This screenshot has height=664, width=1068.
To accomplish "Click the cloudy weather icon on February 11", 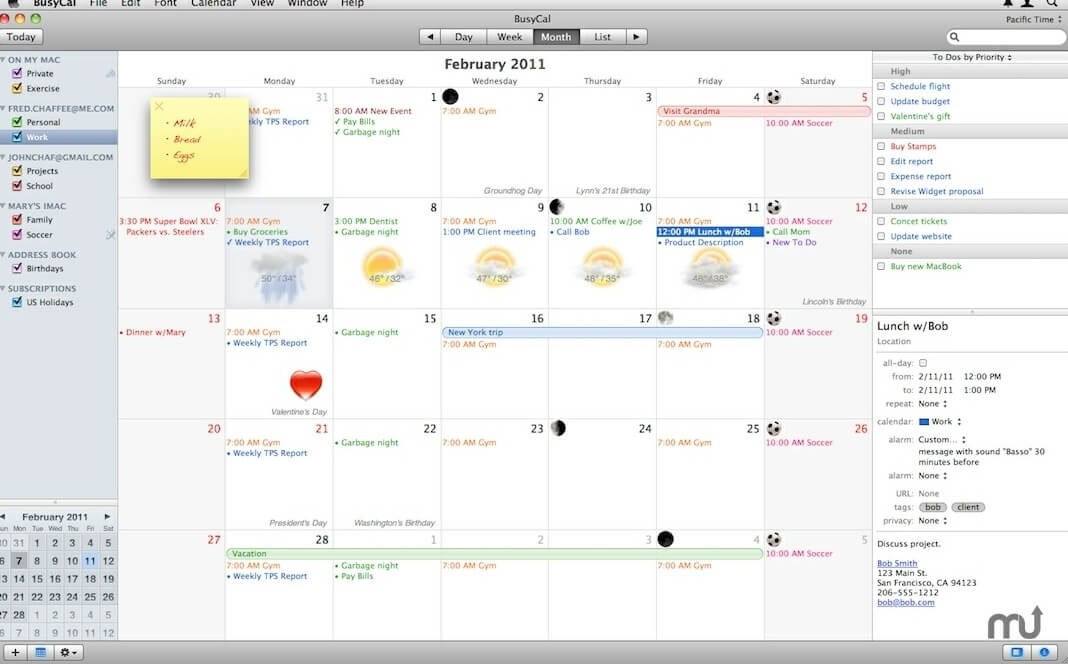I will [x=710, y=268].
